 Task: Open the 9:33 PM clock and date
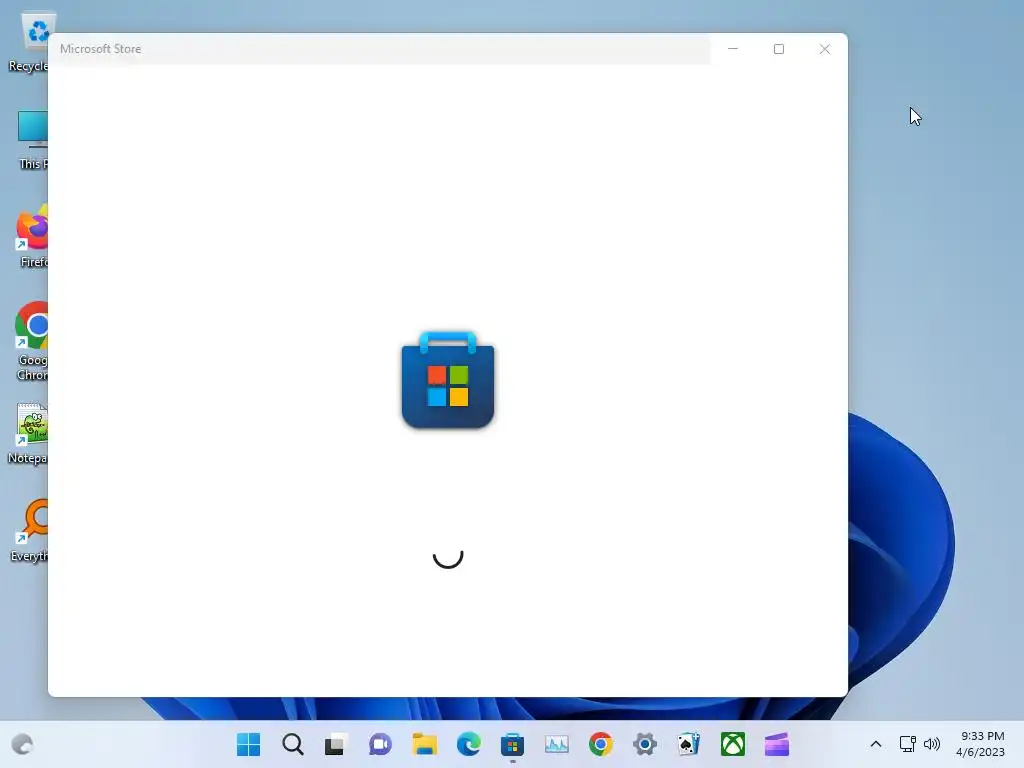click(980, 744)
